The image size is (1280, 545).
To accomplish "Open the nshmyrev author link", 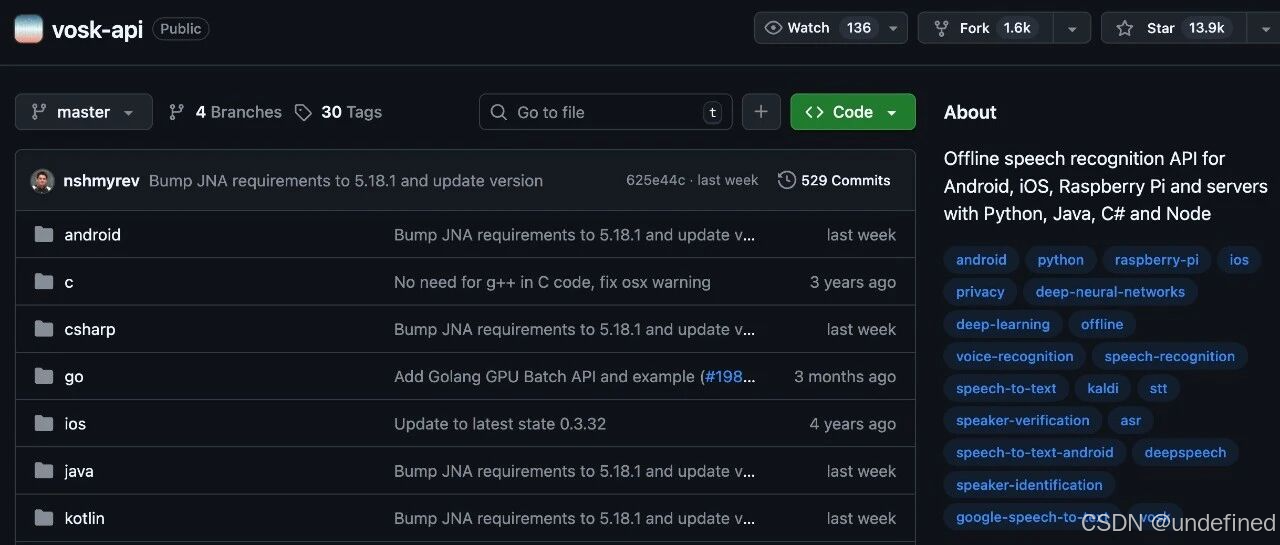I will tap(102, 181).
